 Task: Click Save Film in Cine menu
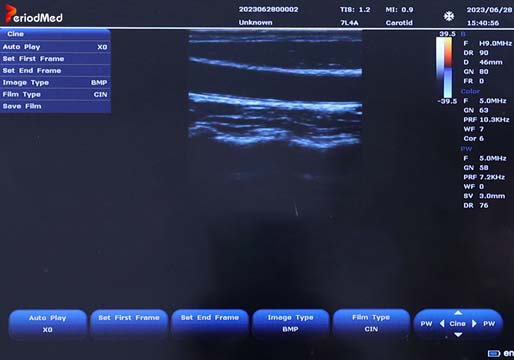(55, 106)
